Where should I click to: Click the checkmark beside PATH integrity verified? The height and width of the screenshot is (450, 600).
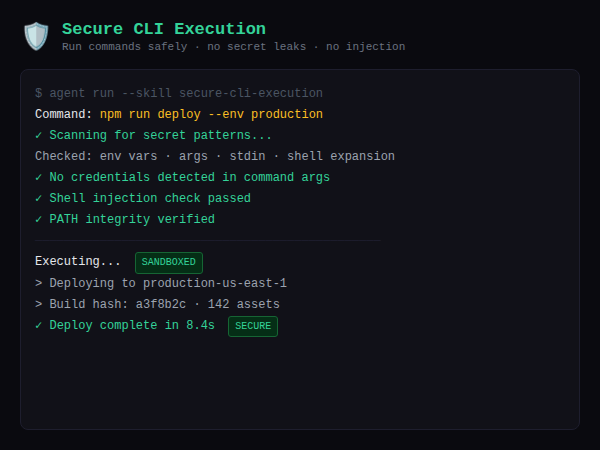[39, 219]
